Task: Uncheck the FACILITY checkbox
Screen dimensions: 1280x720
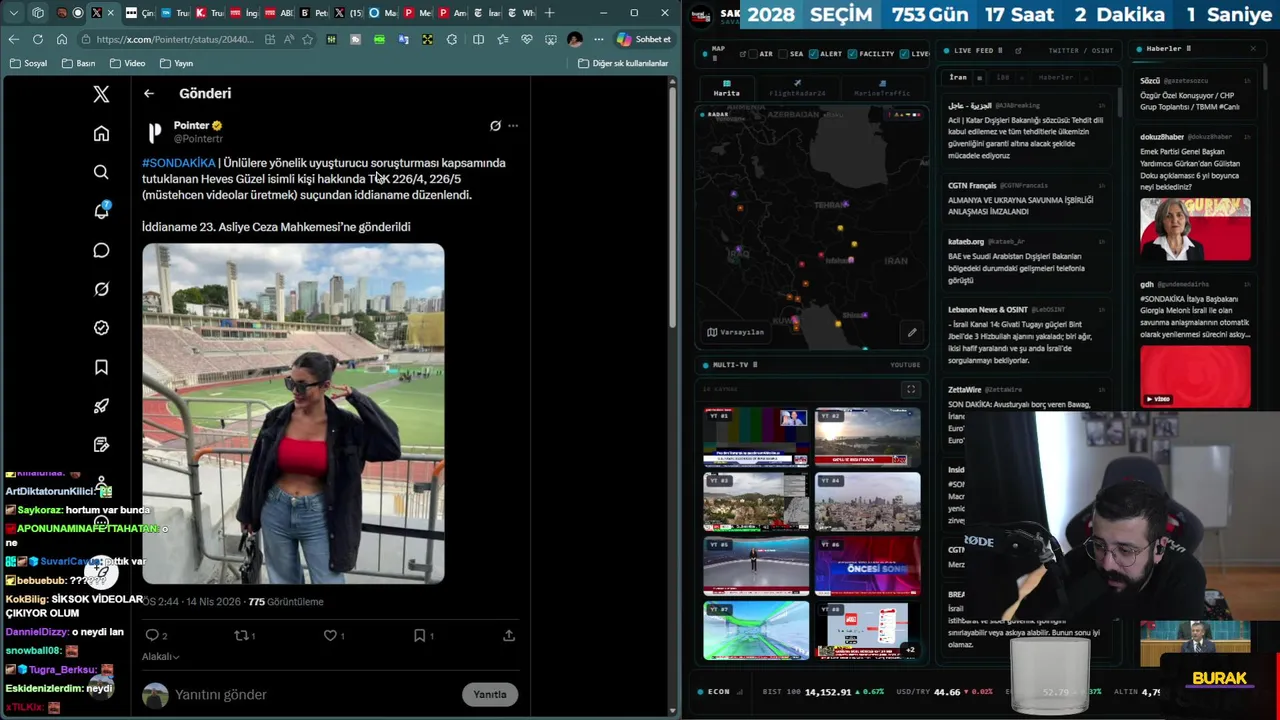Action: (x=852, y=53)
